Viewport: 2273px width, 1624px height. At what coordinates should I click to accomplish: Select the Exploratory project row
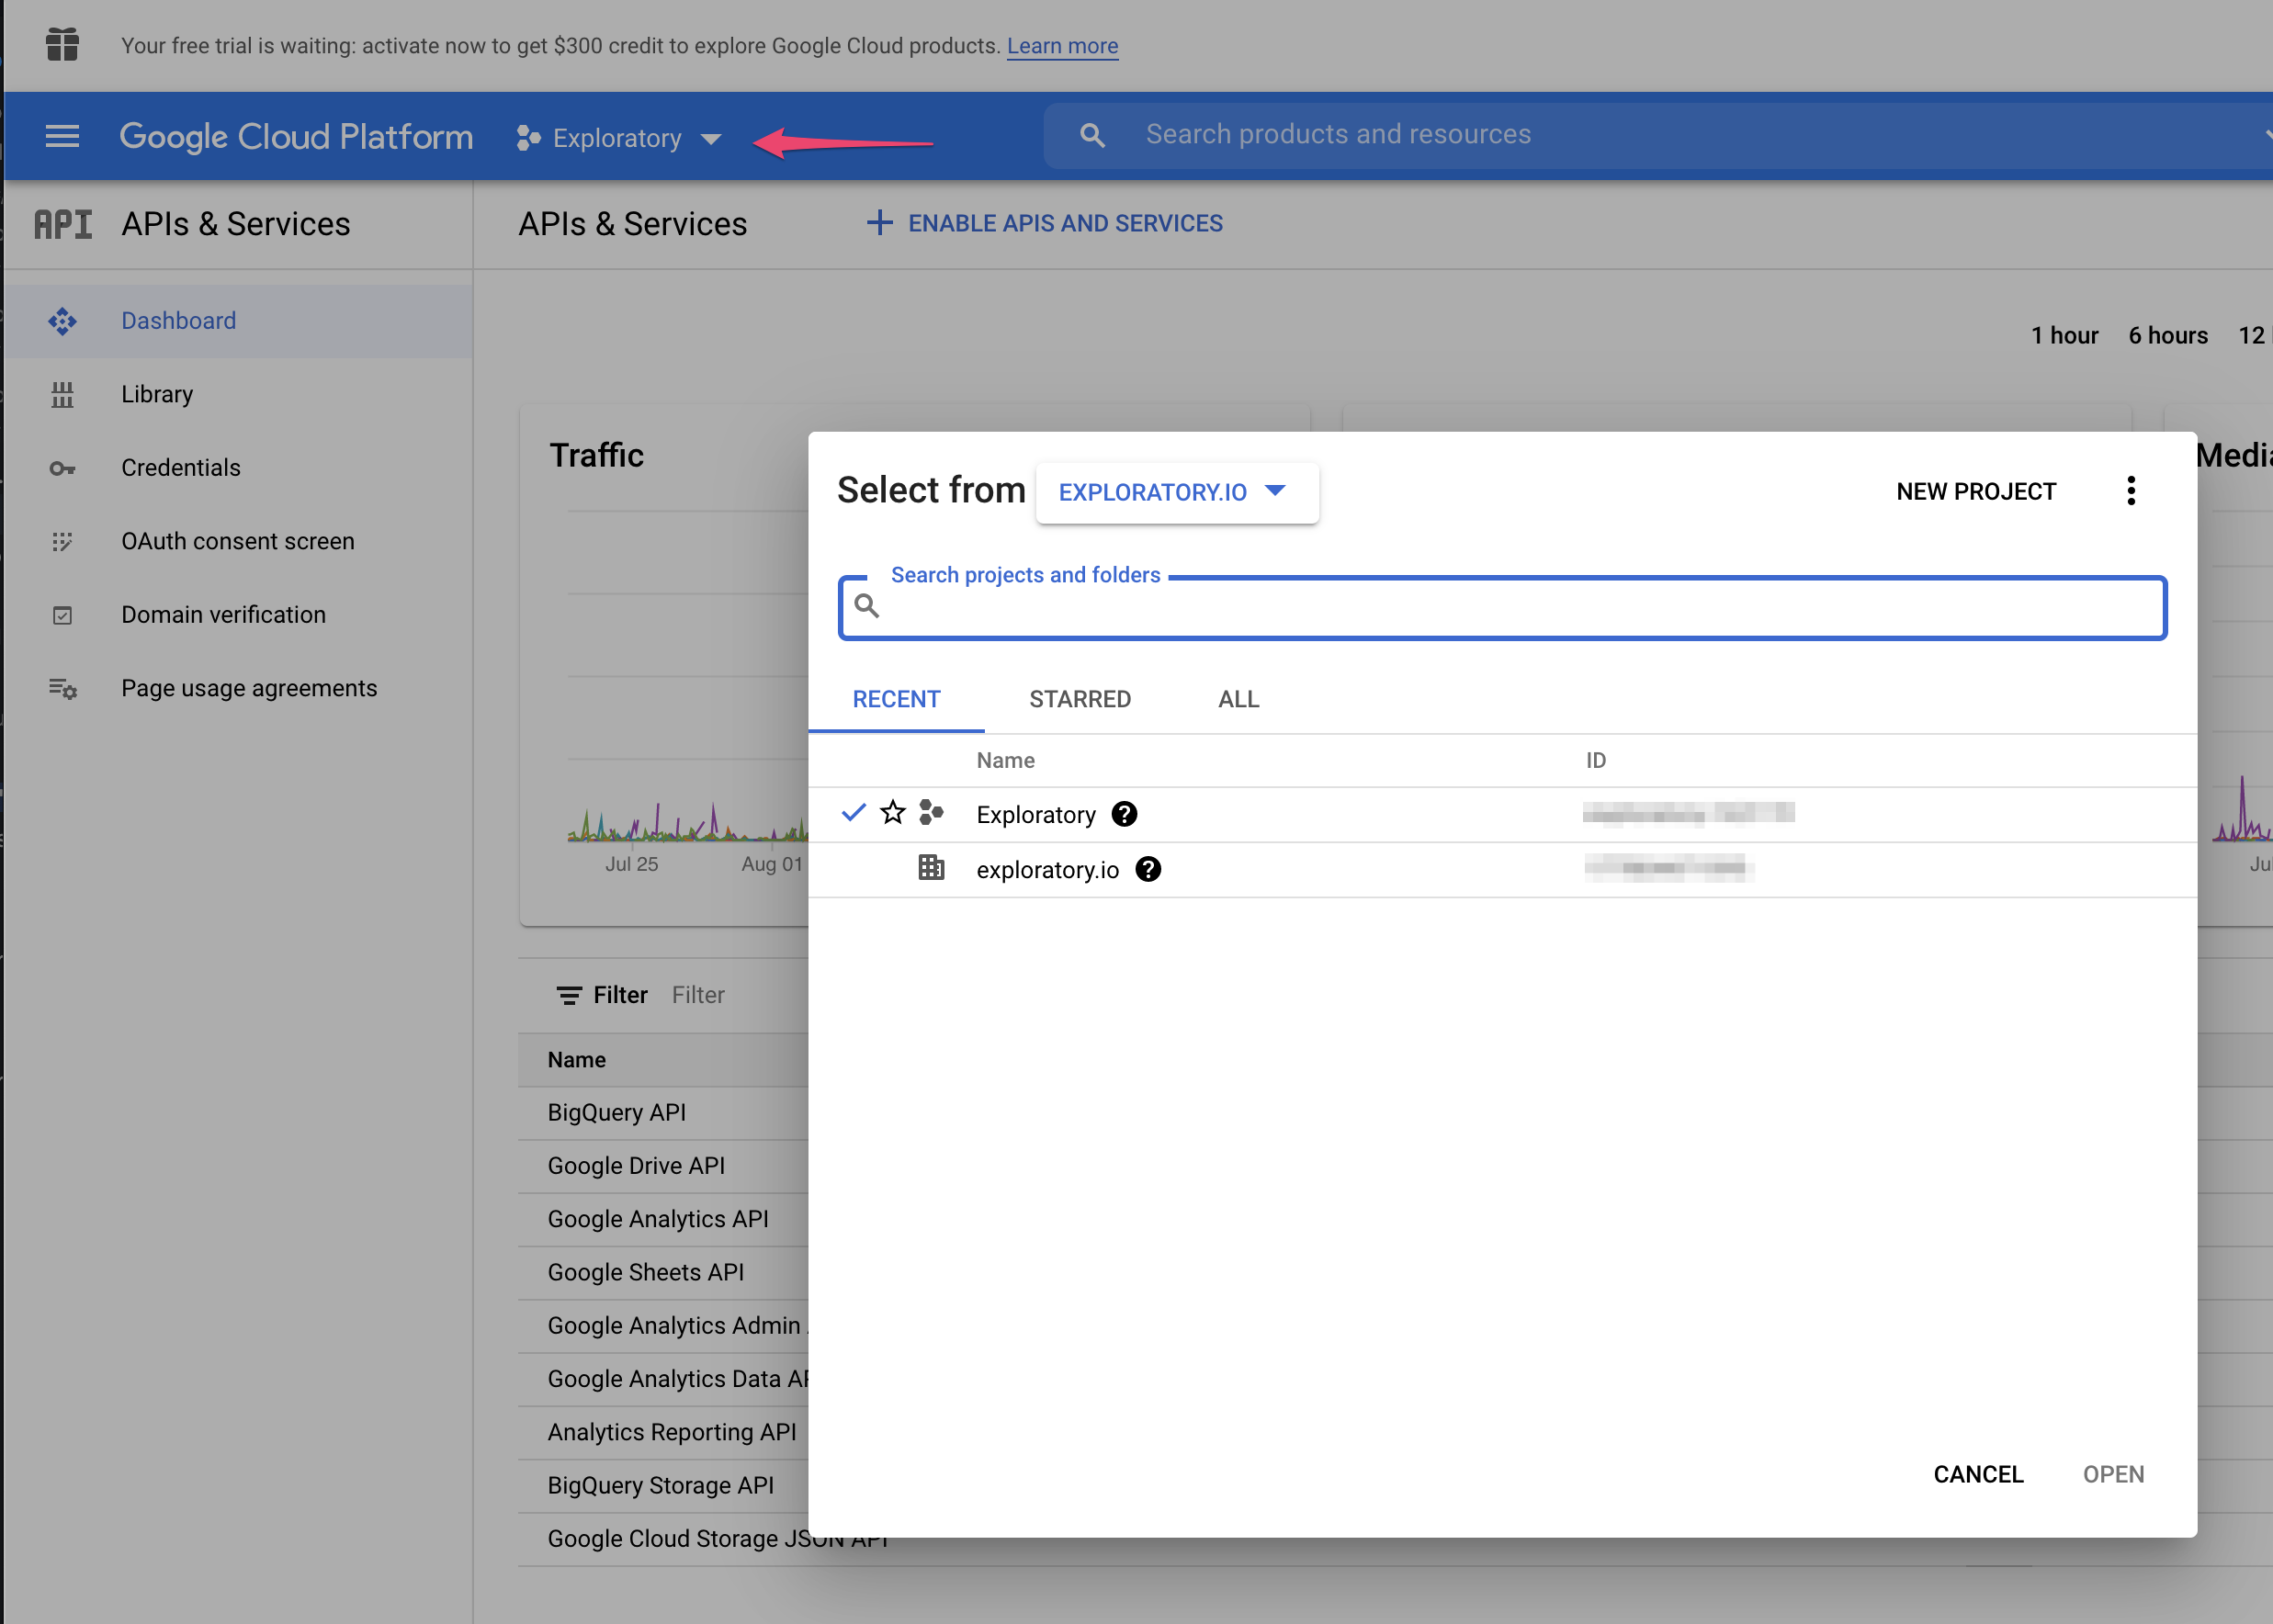pyautogui.click(x=1502, y=814)
